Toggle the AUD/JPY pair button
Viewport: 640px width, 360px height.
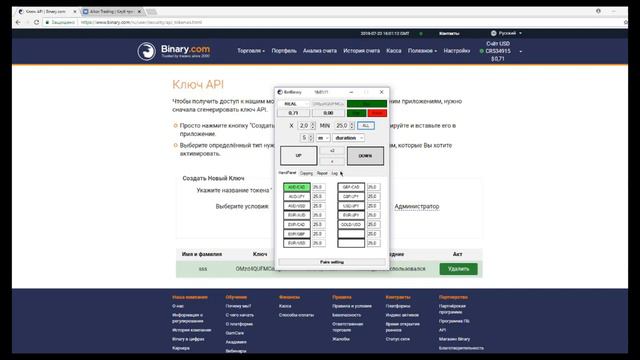[296, 196]
